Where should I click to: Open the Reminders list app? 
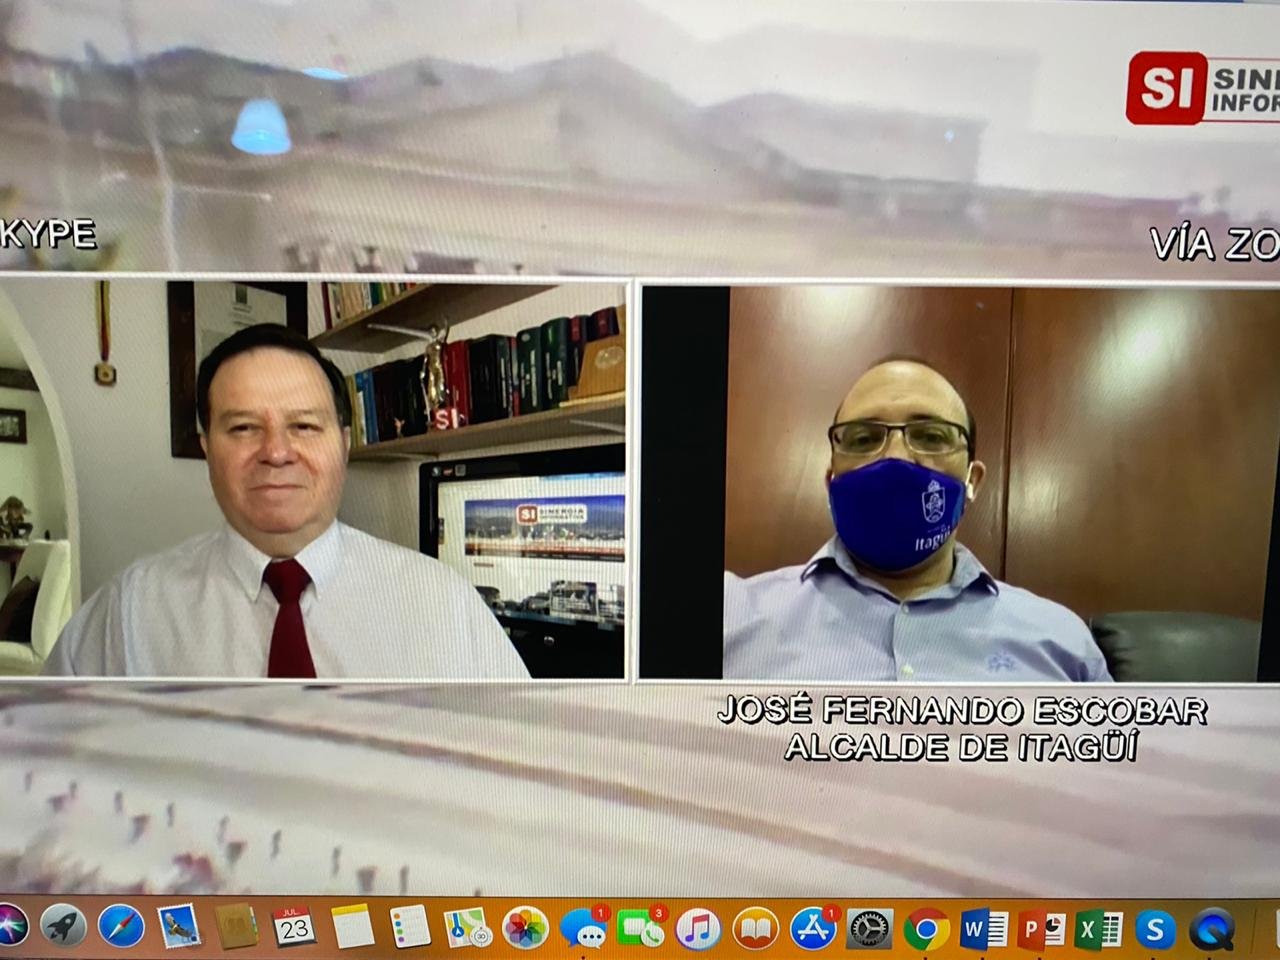pos(410,927)
